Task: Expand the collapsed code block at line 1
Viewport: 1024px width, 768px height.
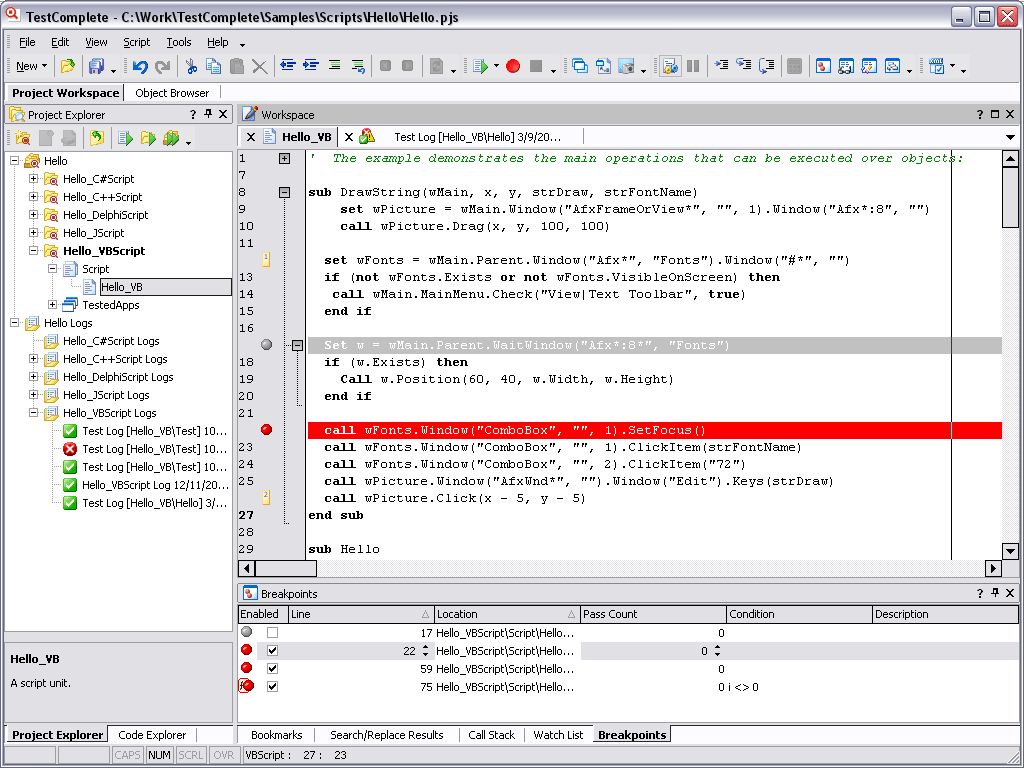Action: click(284, 158)
